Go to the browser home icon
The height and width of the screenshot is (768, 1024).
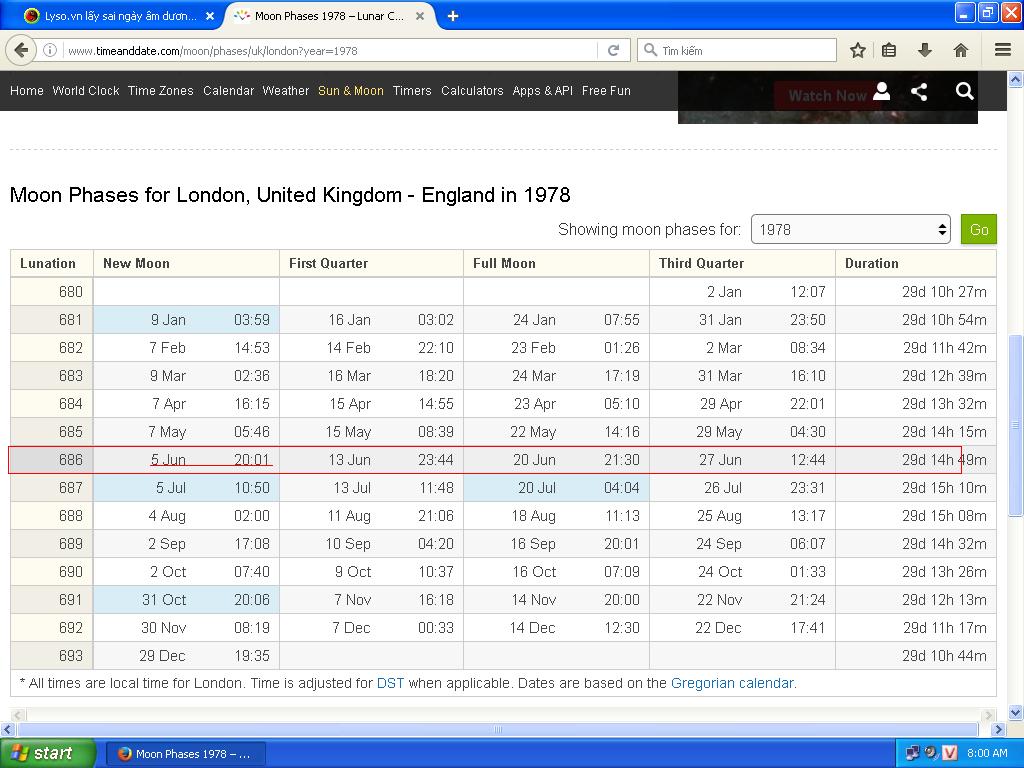960,50
